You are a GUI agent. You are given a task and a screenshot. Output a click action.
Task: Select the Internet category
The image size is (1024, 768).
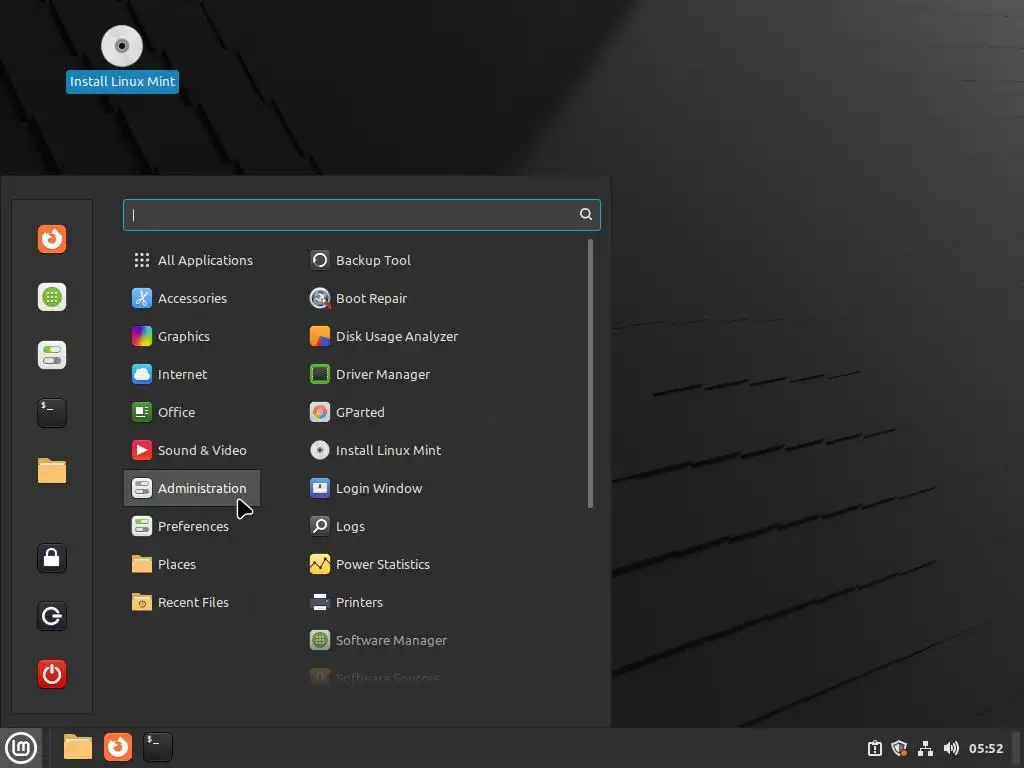point(192,374)
